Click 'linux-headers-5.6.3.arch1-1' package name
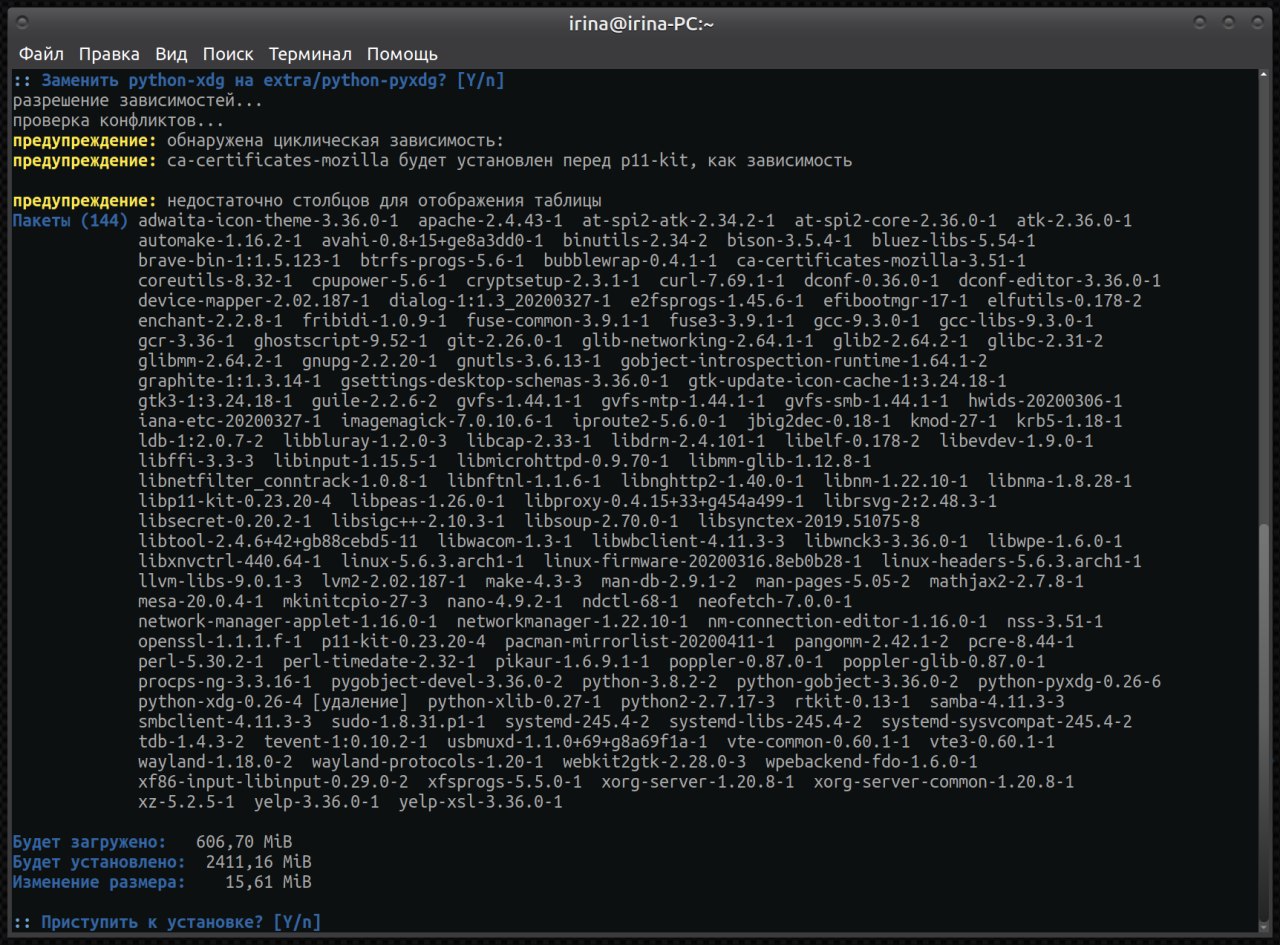The width and height of the screenshot is (1280, 945). point(1011,560)
